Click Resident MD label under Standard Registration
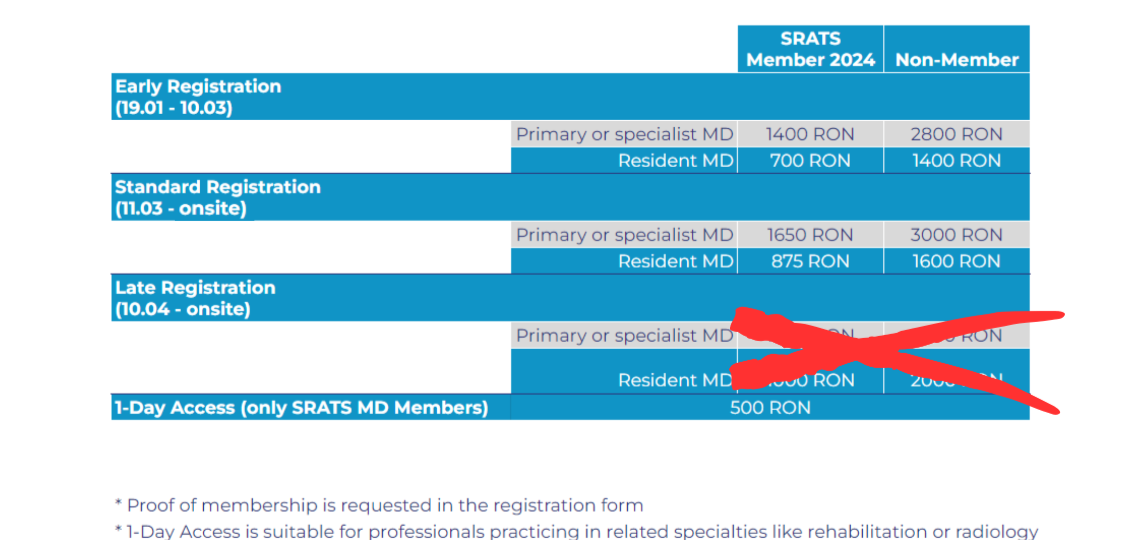1140x540 pixels. click(x=675, y=261)
